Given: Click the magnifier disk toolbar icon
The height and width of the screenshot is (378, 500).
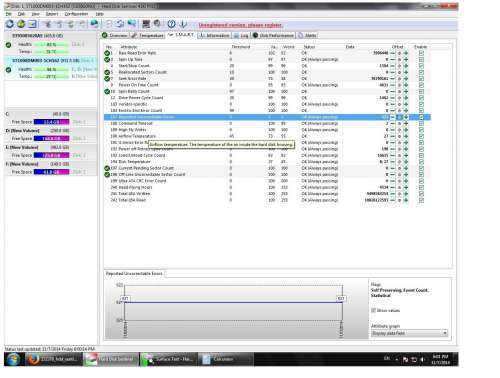Looking at the screenshot, I should (157, 24).
